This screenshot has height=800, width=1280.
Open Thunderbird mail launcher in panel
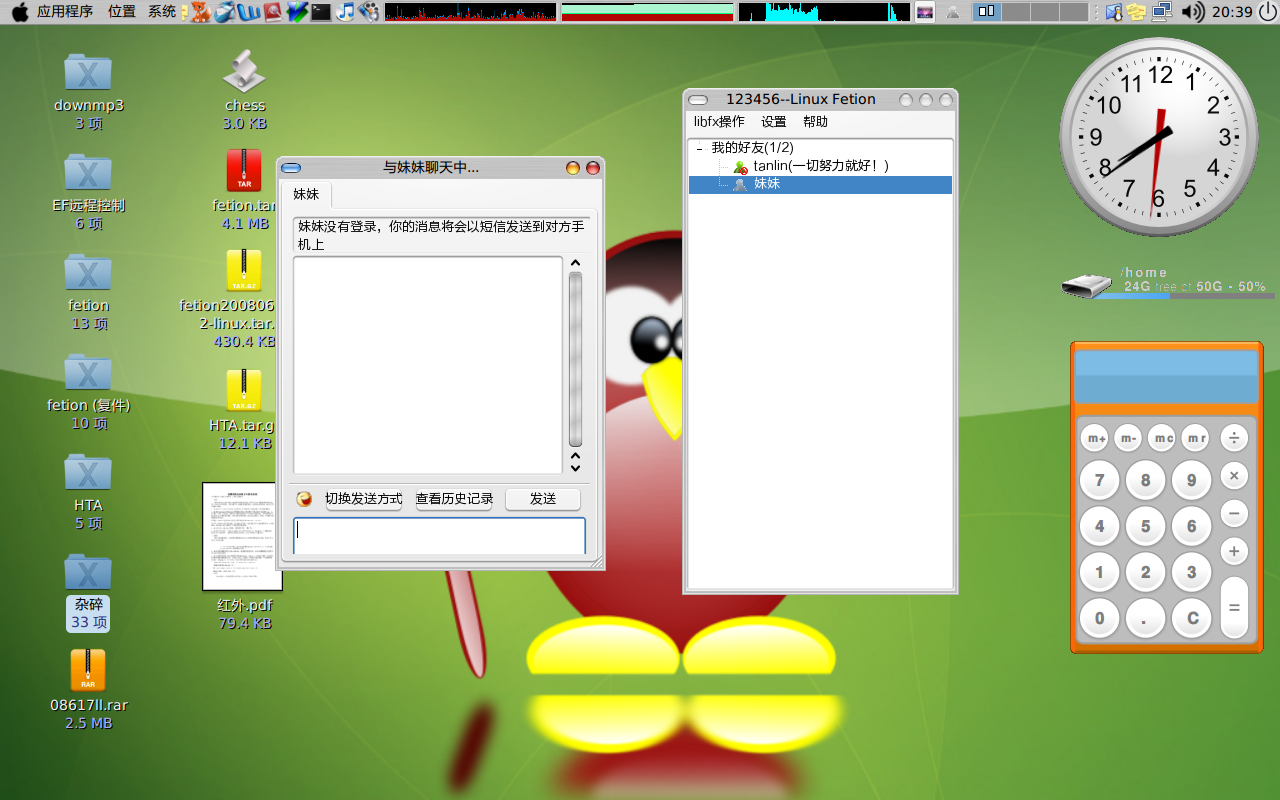pyautogui.click(x=225, y=12)
